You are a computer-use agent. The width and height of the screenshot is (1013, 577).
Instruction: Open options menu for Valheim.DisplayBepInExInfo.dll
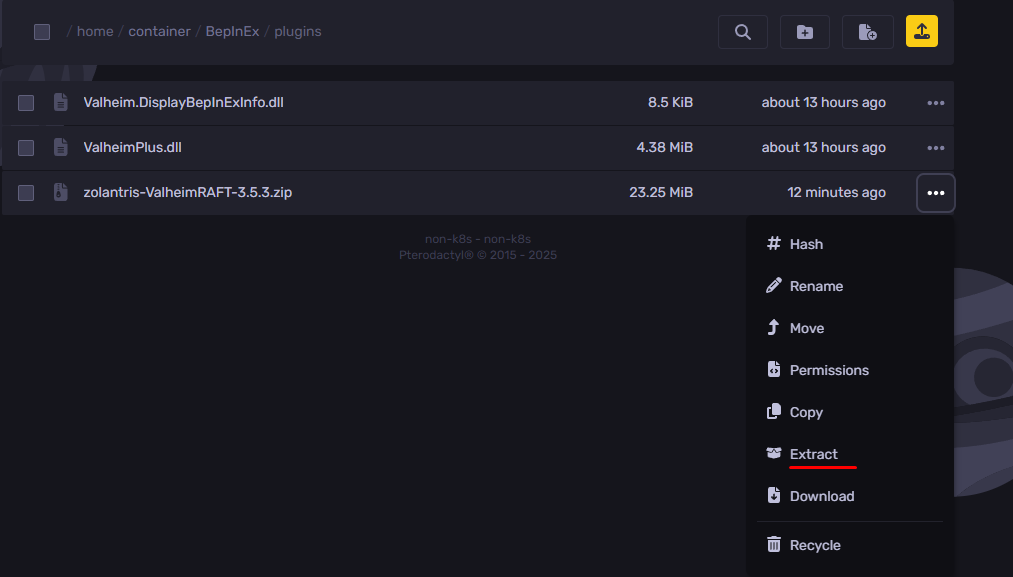(x=935, y=103)
